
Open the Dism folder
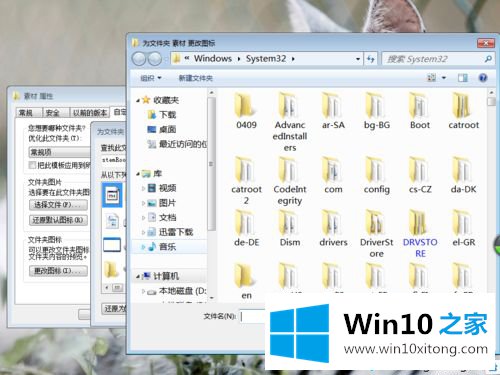(290, 229)
